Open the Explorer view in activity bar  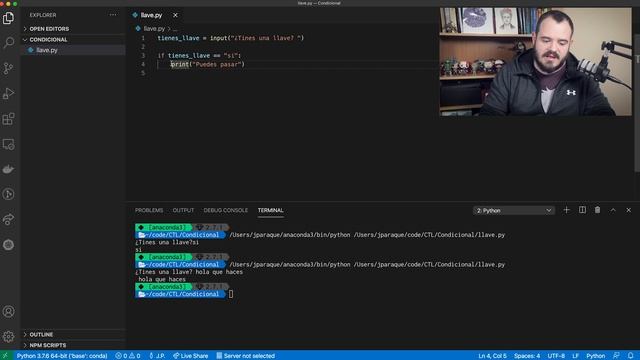[x=8, y=18]
